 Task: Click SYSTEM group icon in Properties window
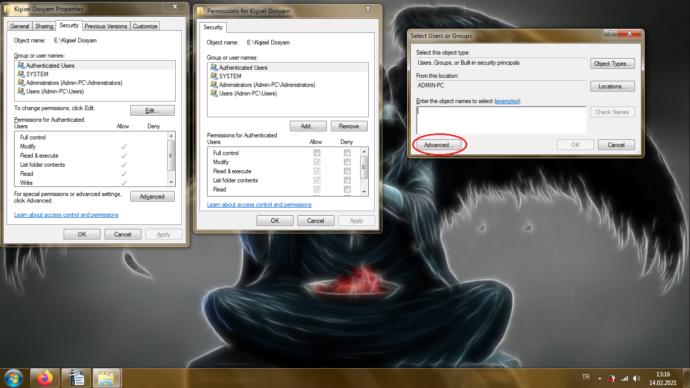(21, 74)
